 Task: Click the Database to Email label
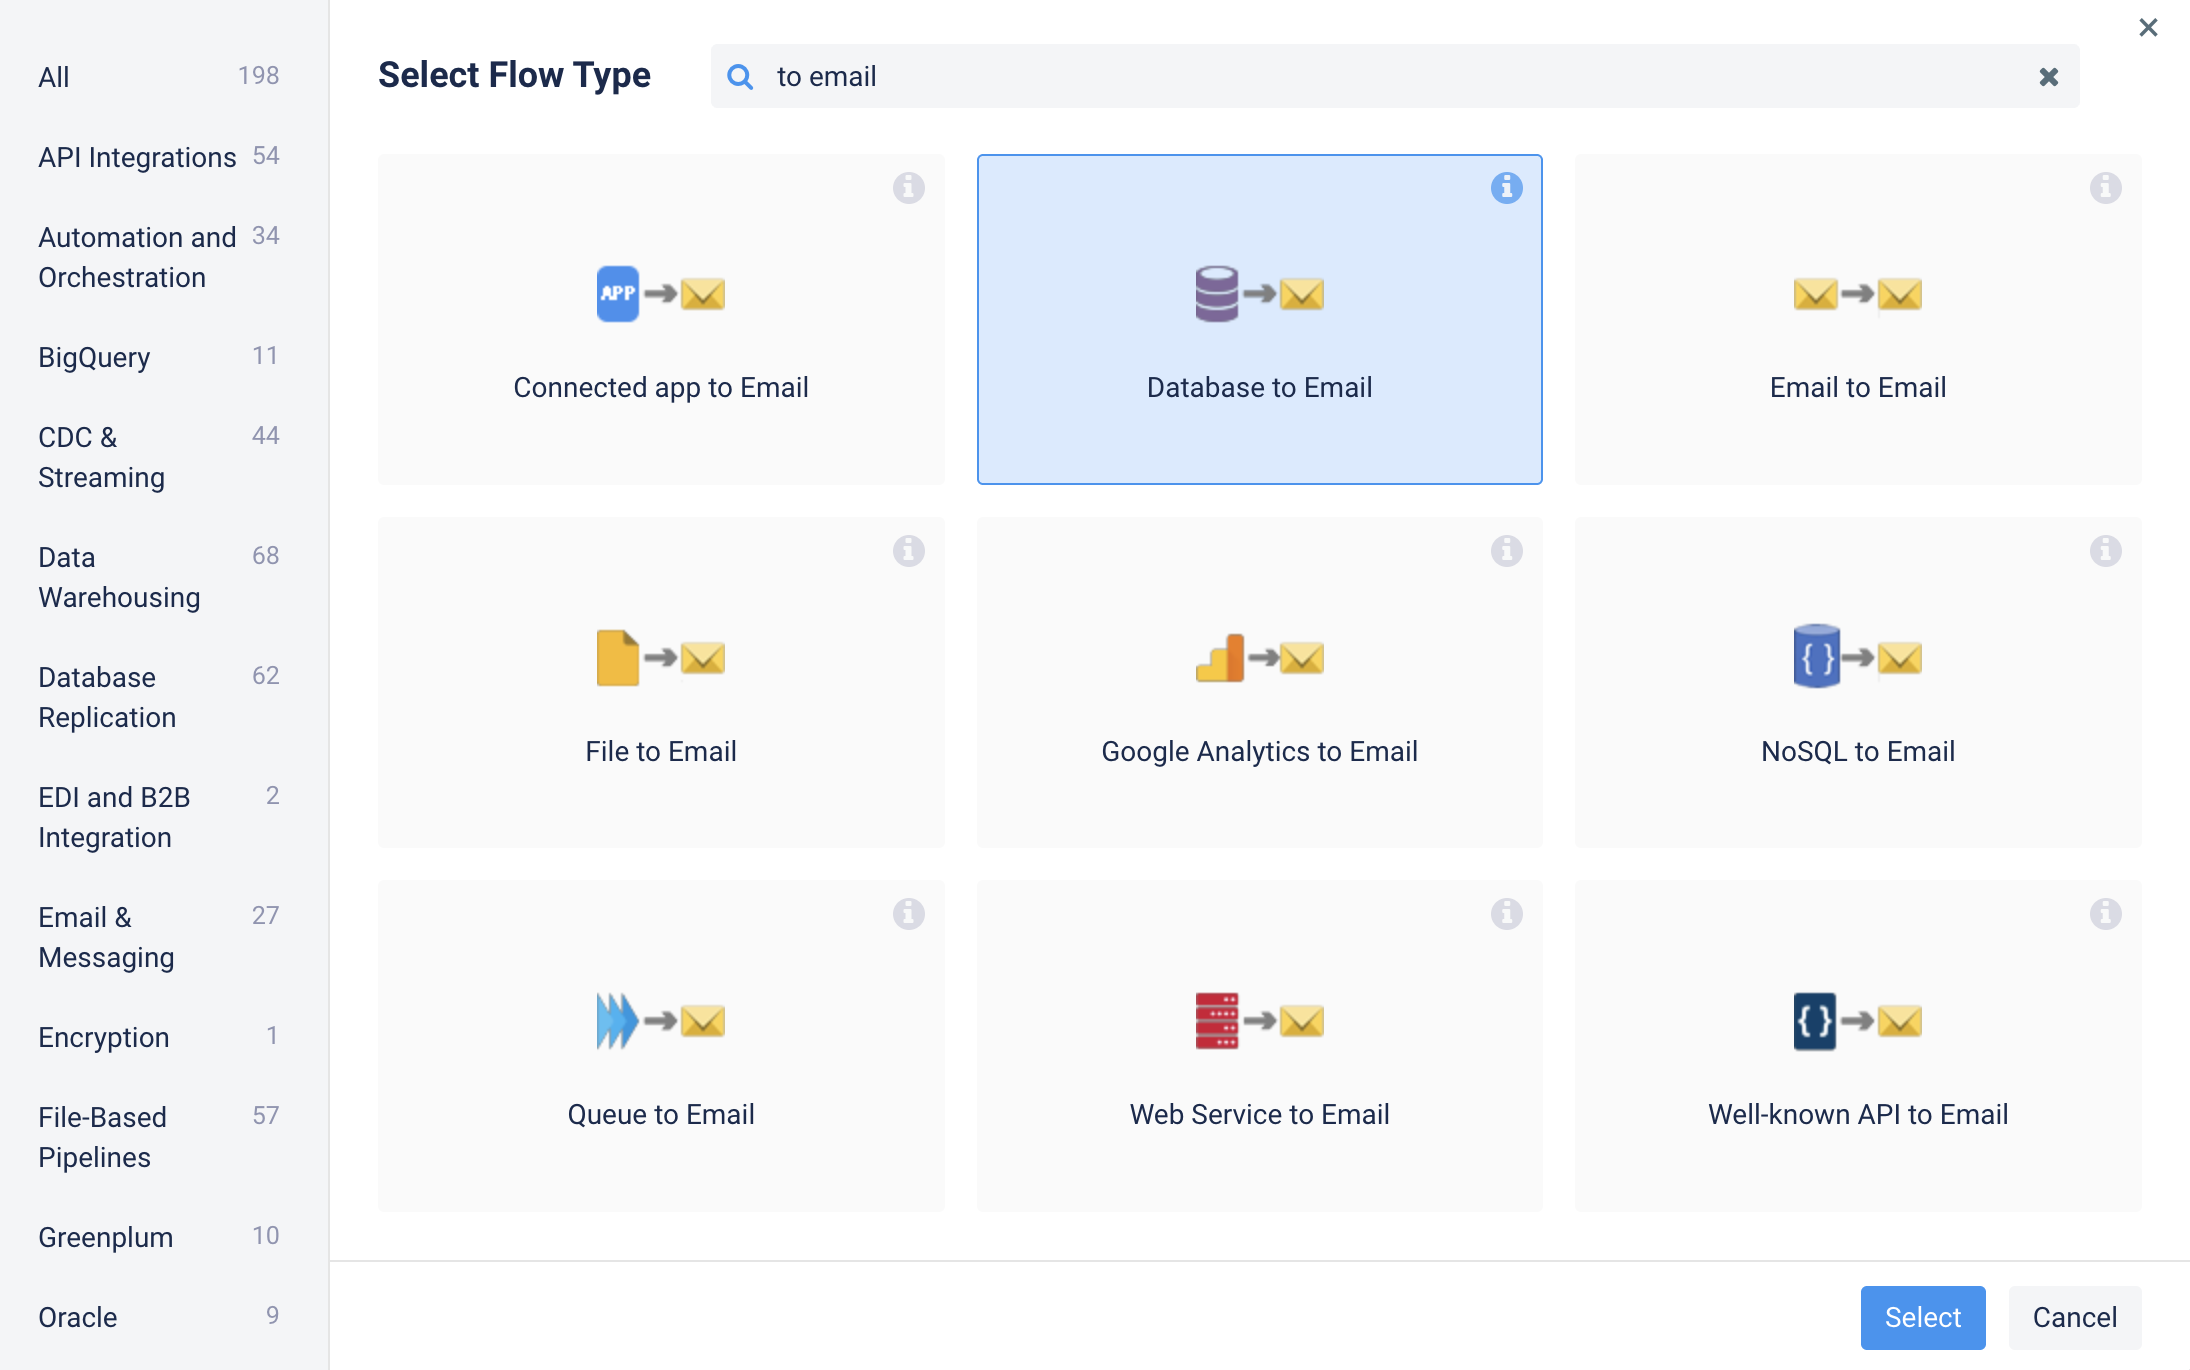point(1259,387)
